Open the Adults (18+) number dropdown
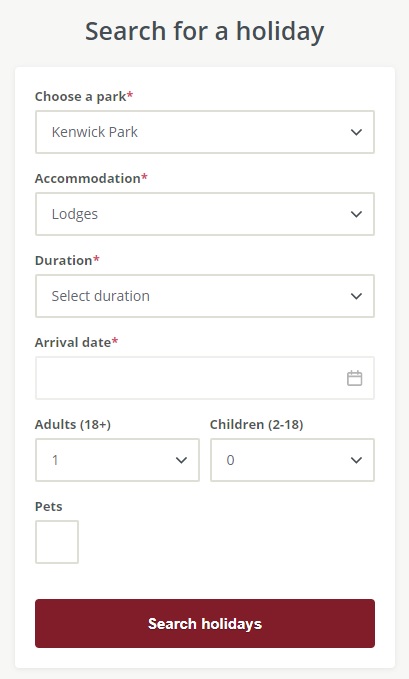The height and width of the screenshot is (679, 409). pyautogui.click(x=117, y=460)
